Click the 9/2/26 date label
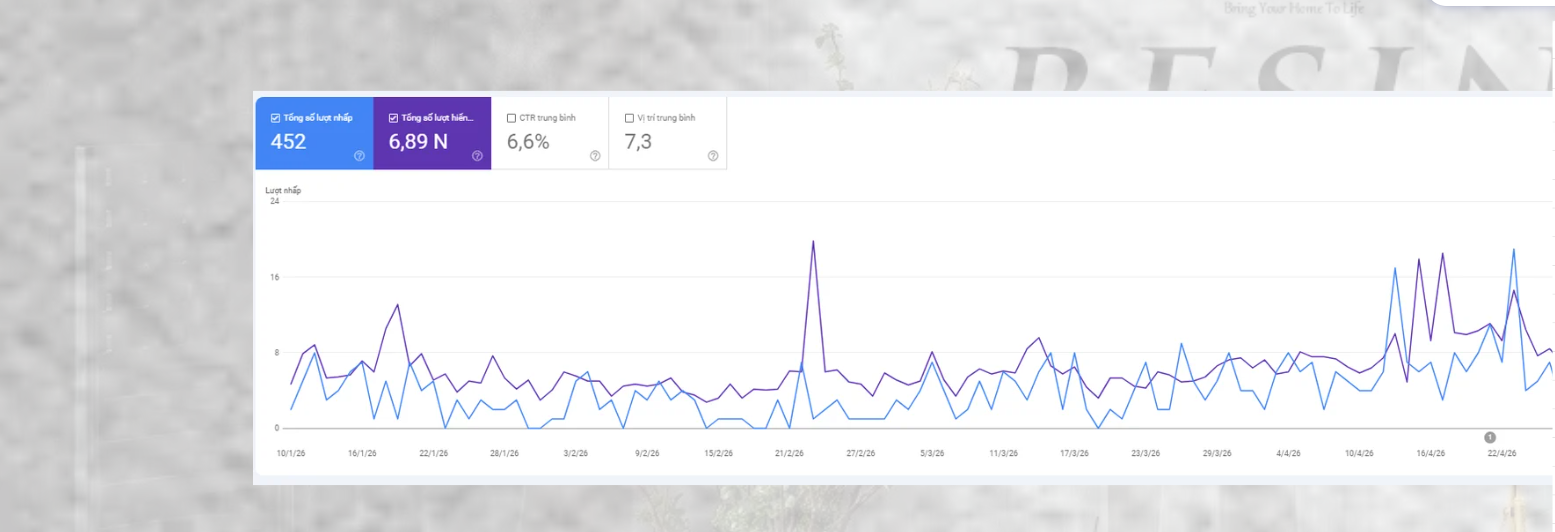The image size is (1555, 532). (x=647, y=453)
